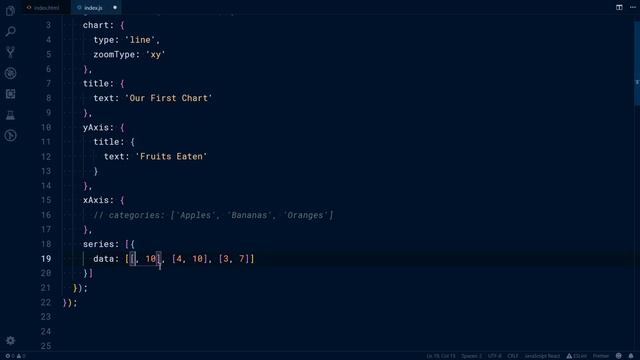640x360 pixels.
Task: Open the Debug view with crossed-bug icon
Action: (11, 73)
